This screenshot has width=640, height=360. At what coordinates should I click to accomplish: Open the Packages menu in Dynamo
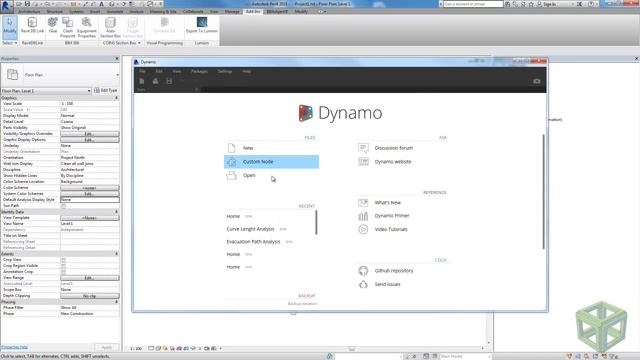click(x=199, y=71)
